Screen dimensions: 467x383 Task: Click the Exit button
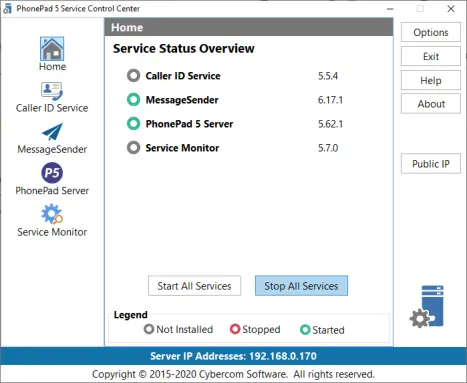(431, 56)
